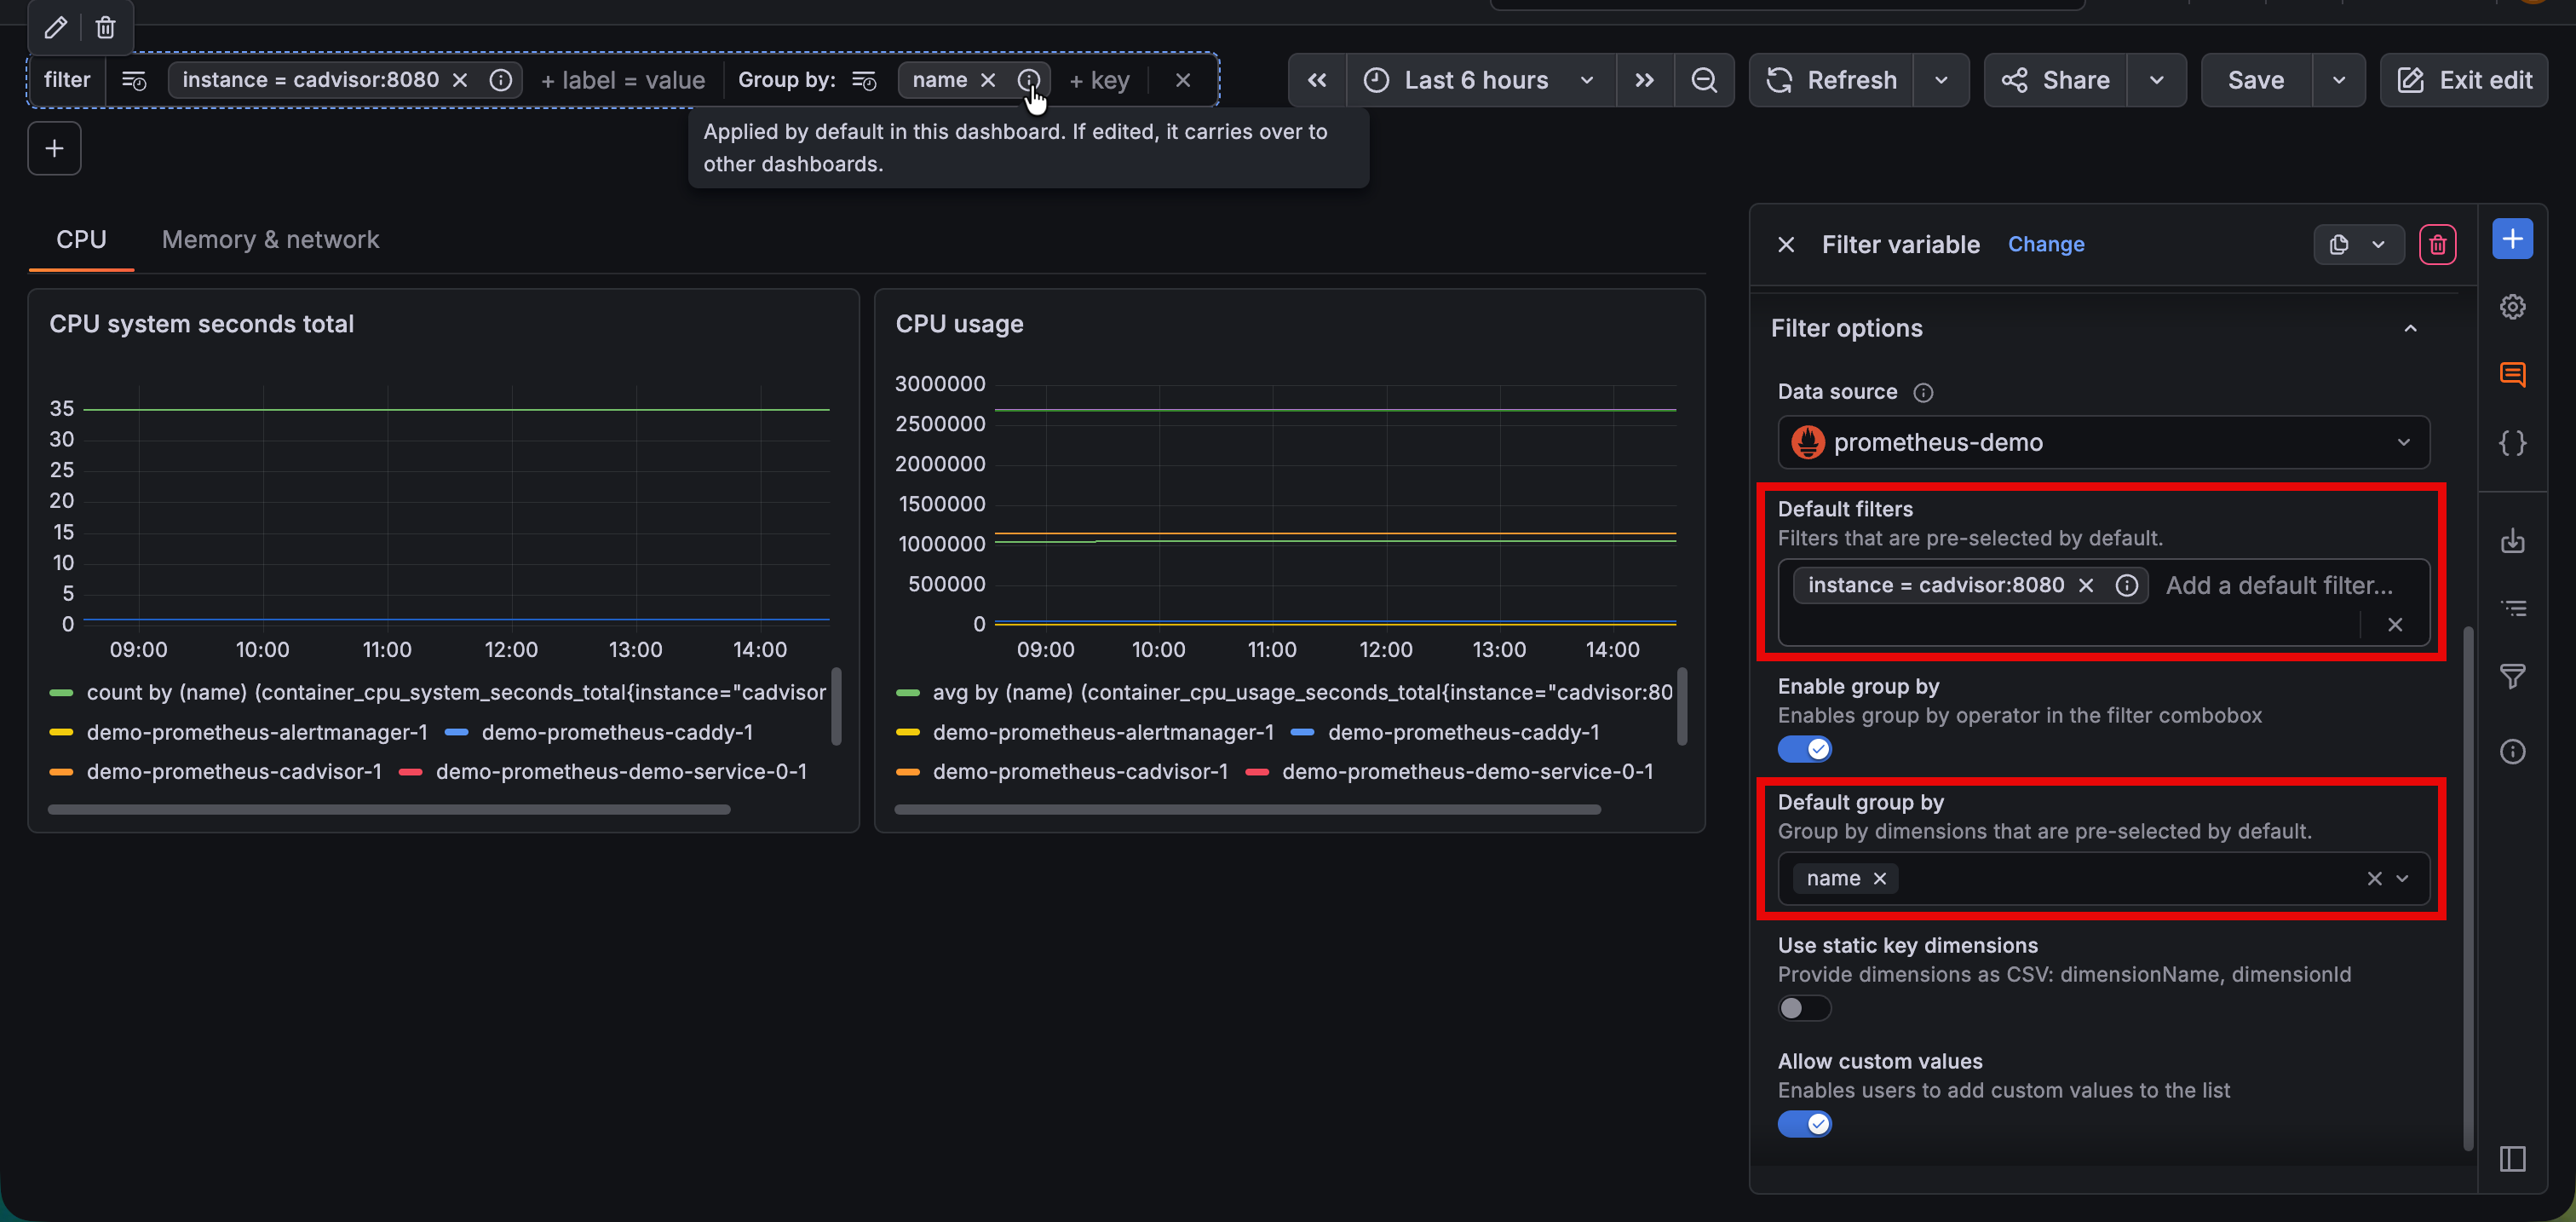Image resolution: width=2576 pixels, height=1222 pixels.
Task: Click the zoom out time range icon
Action: pos(1704,80)
